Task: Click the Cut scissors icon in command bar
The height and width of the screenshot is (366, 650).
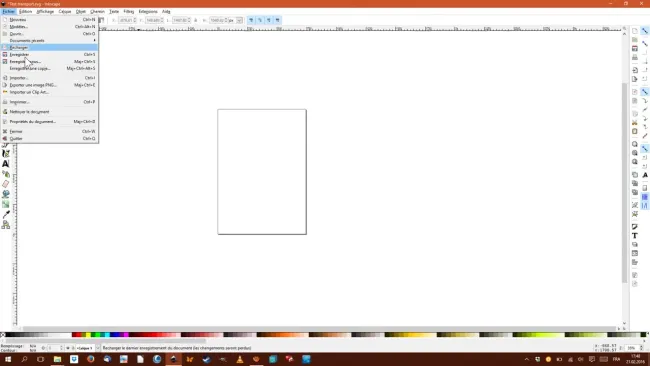Action: (635, 122)
